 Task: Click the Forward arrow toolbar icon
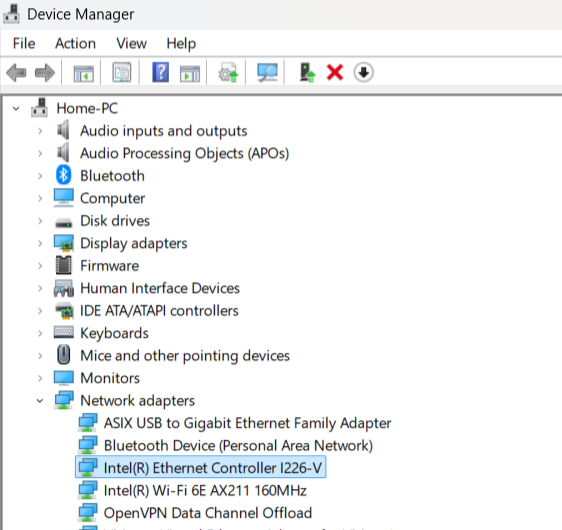(45, 73)
